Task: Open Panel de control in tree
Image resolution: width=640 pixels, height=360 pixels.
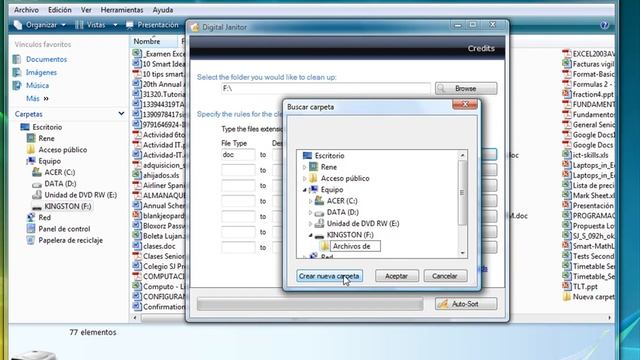Action: pyautogui.click(x=64, y=229)
